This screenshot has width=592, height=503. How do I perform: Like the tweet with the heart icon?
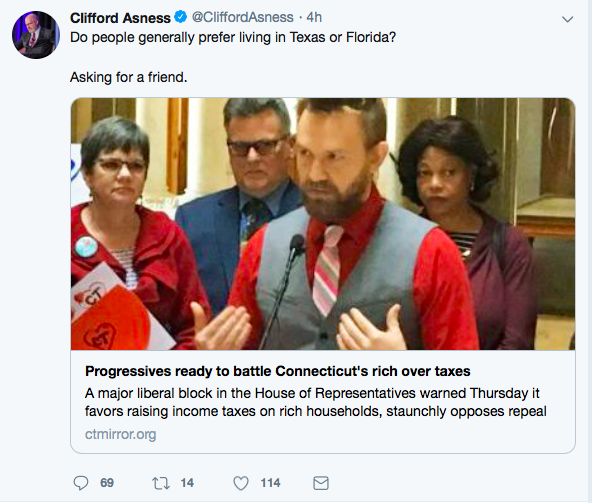241,483
